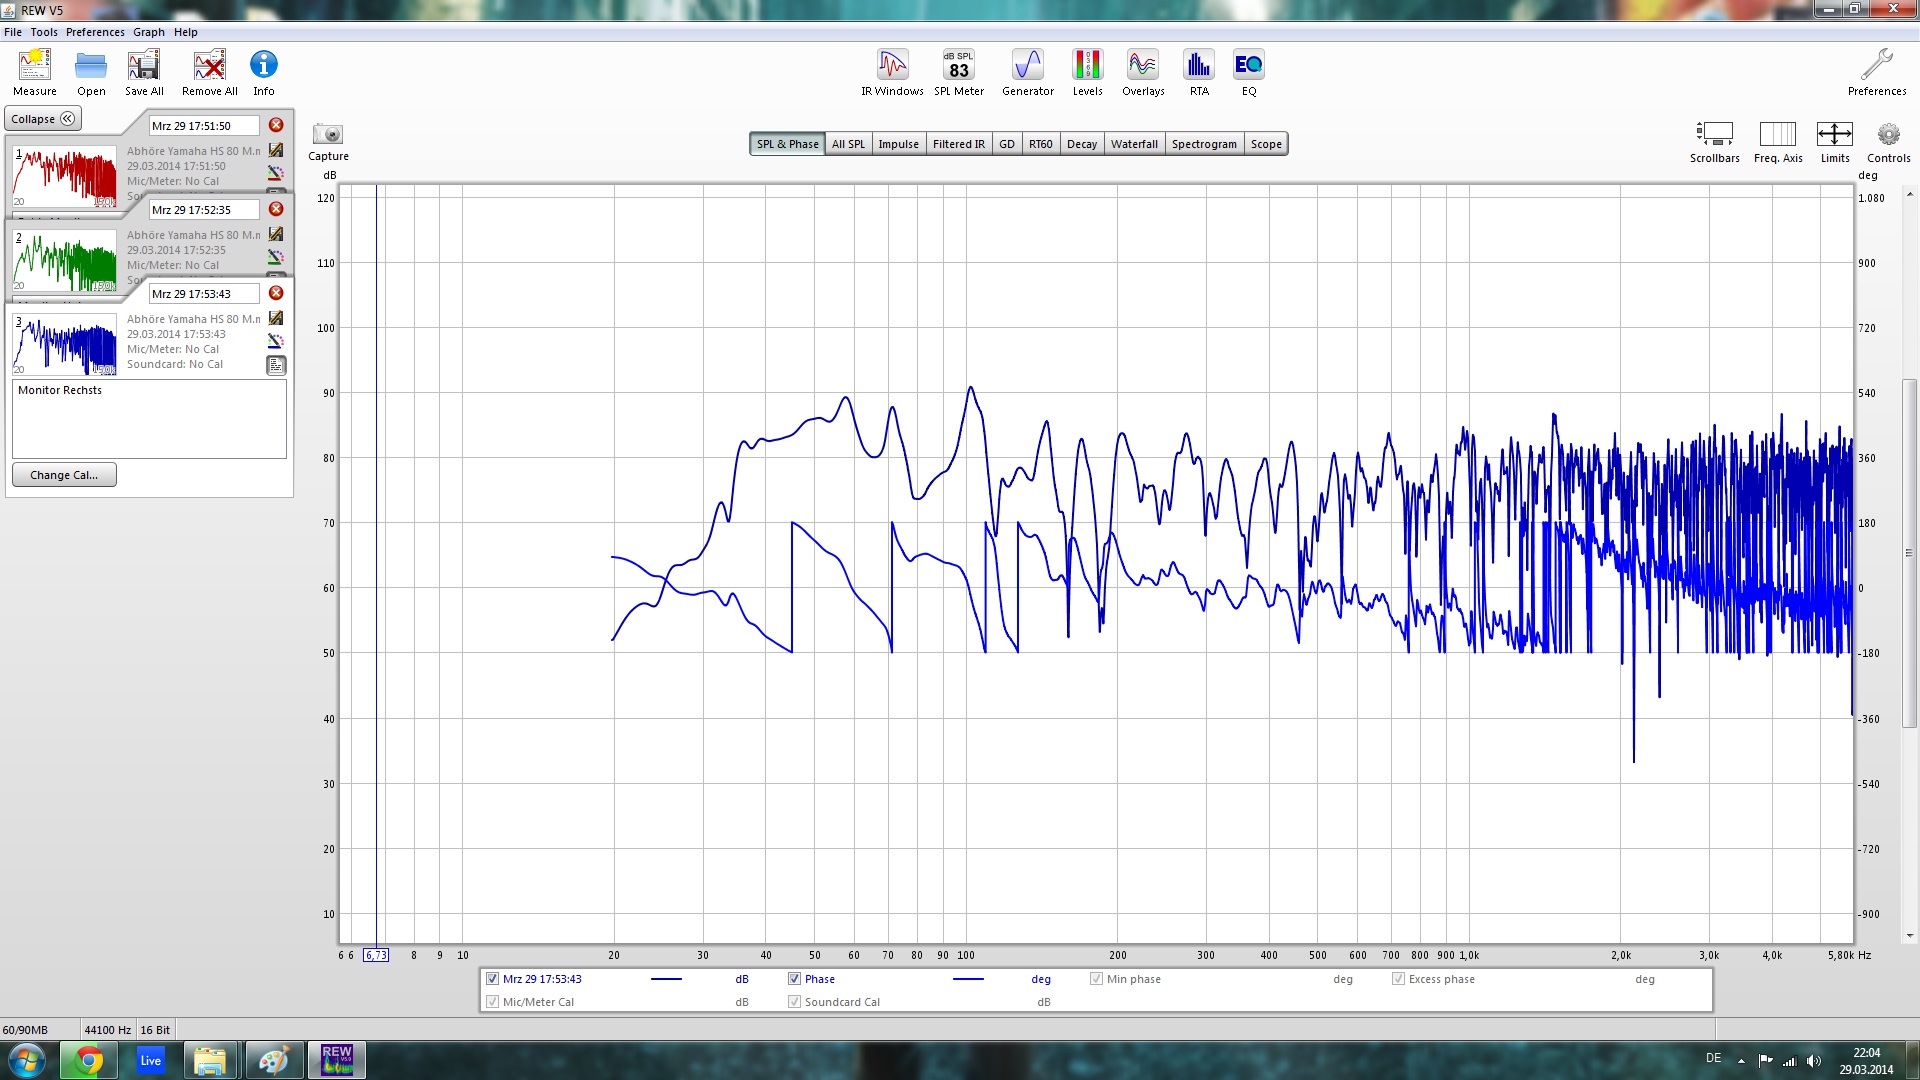Open the Levels tool
The image size is (1920, 1080).
1087,73
